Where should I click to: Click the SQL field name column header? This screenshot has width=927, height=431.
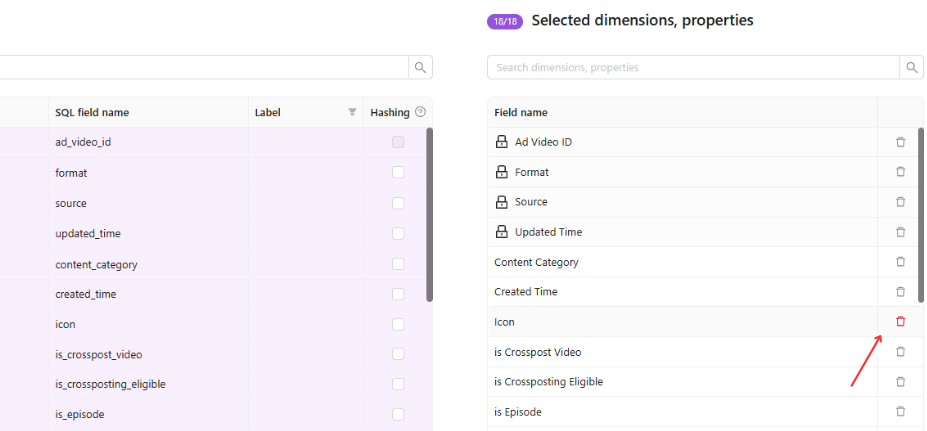click(x=92, y=112)
